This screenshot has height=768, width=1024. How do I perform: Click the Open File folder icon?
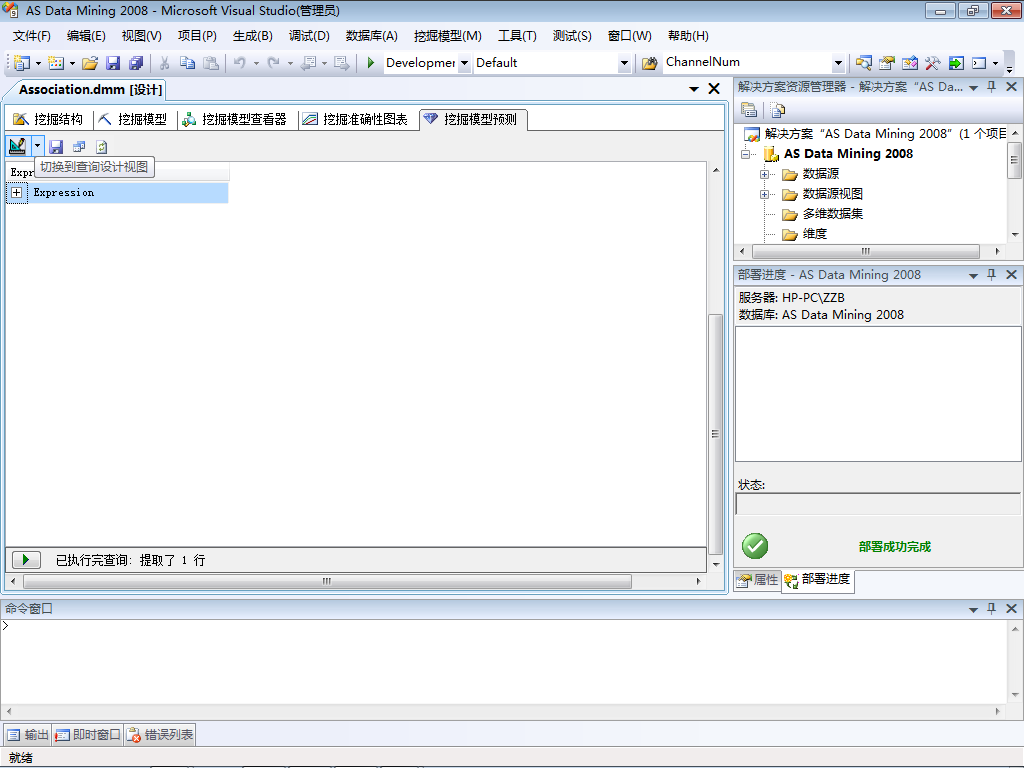coord(90,63)
